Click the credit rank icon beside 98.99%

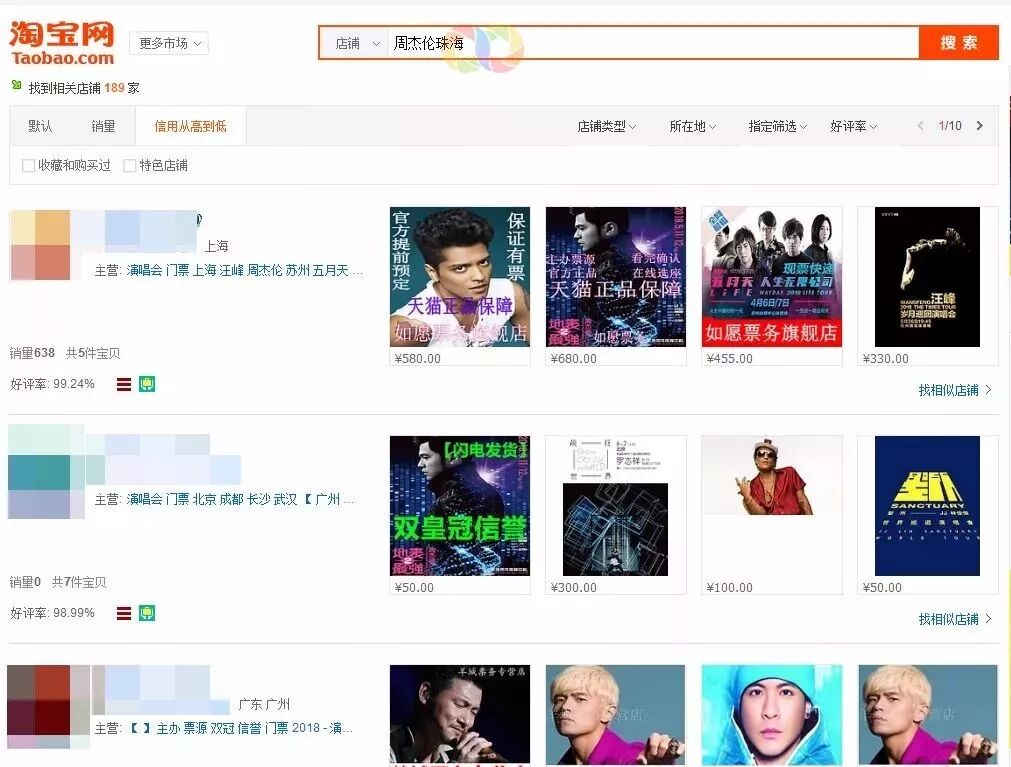(x=124, y=613)
